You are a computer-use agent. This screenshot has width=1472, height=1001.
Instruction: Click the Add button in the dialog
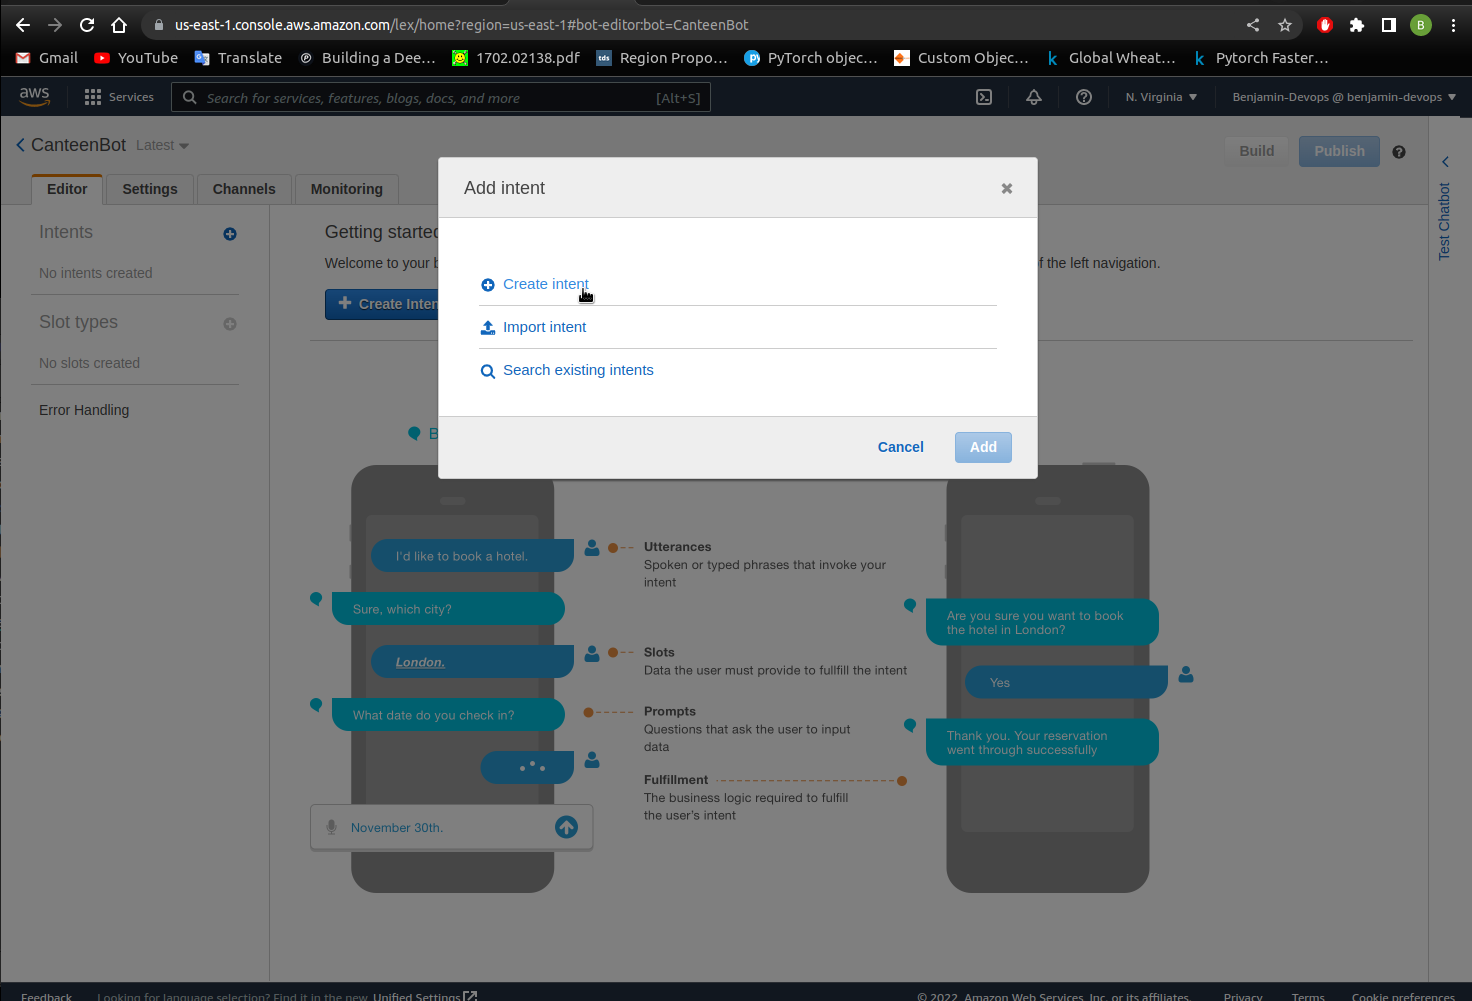[983, 447]
